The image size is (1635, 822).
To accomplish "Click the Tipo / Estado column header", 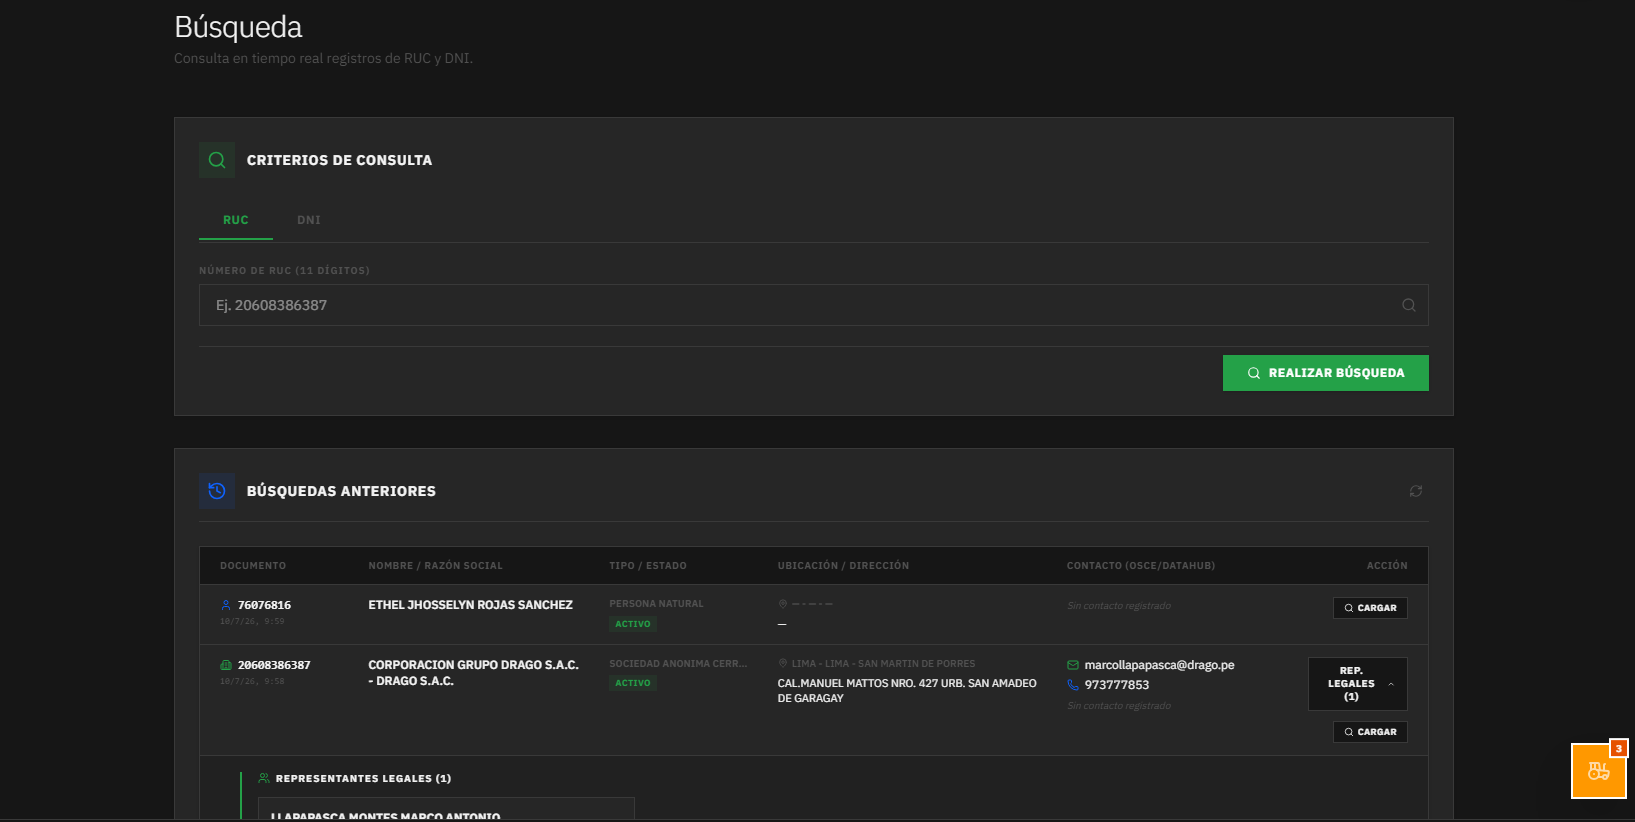I will point(648,566).
